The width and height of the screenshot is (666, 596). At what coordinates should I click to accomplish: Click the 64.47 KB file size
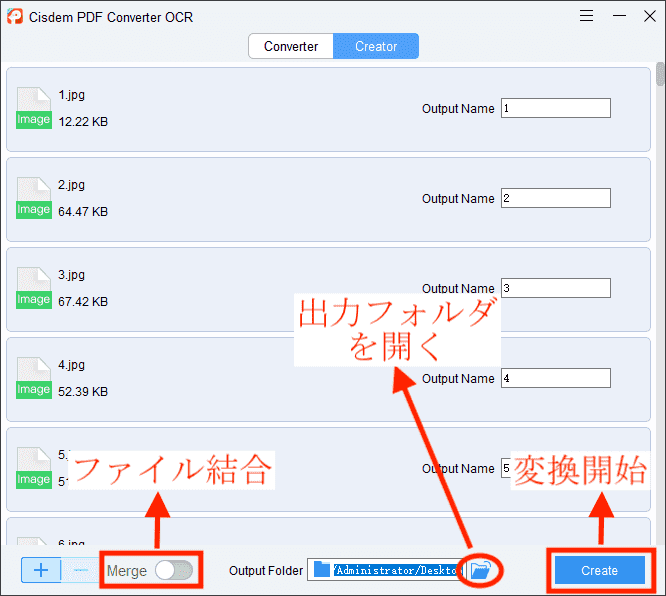tap(83, 212)
